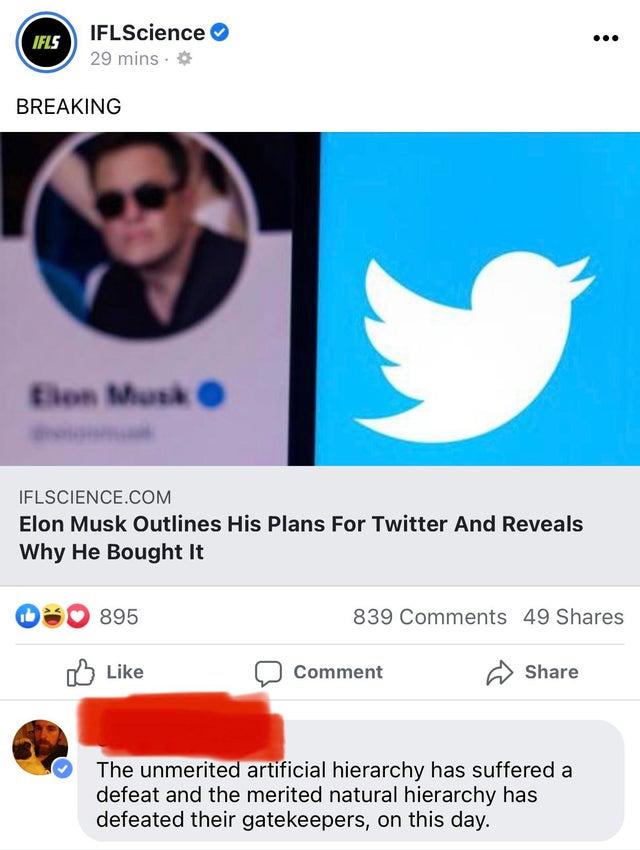The height and width of the screenshot is (850, 640).
Task: Click the thumbs-up reaction icon
Action: pos(28,616)
